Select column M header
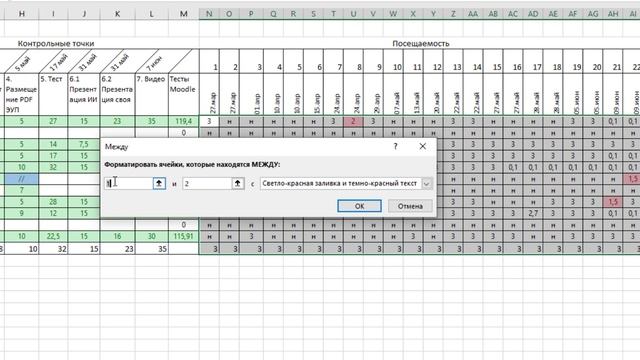 click(x=184, y=14)
